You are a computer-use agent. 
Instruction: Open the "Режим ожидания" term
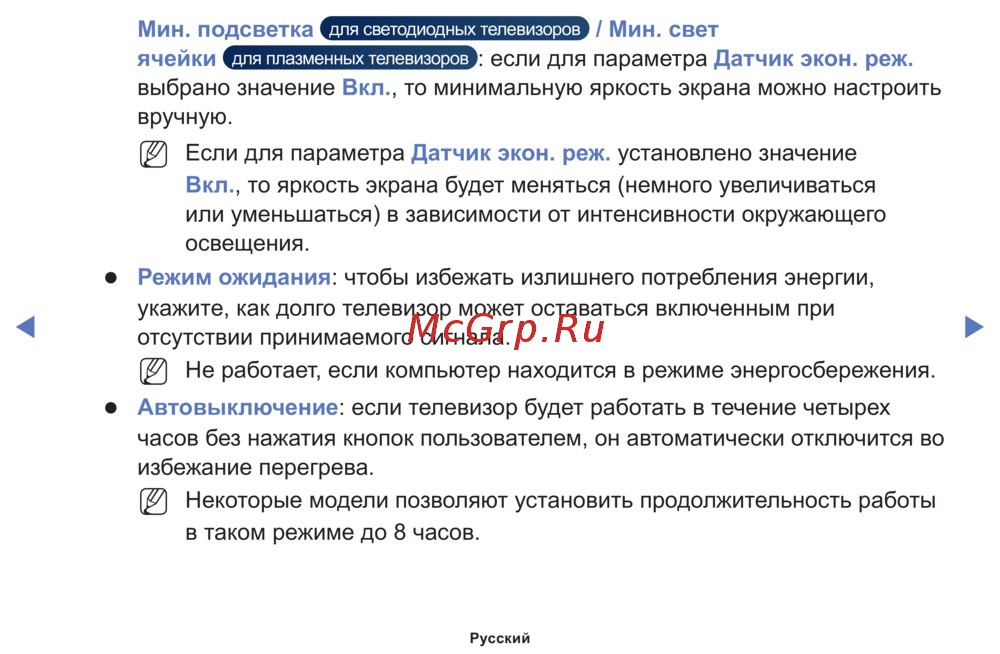pos(234,277)
